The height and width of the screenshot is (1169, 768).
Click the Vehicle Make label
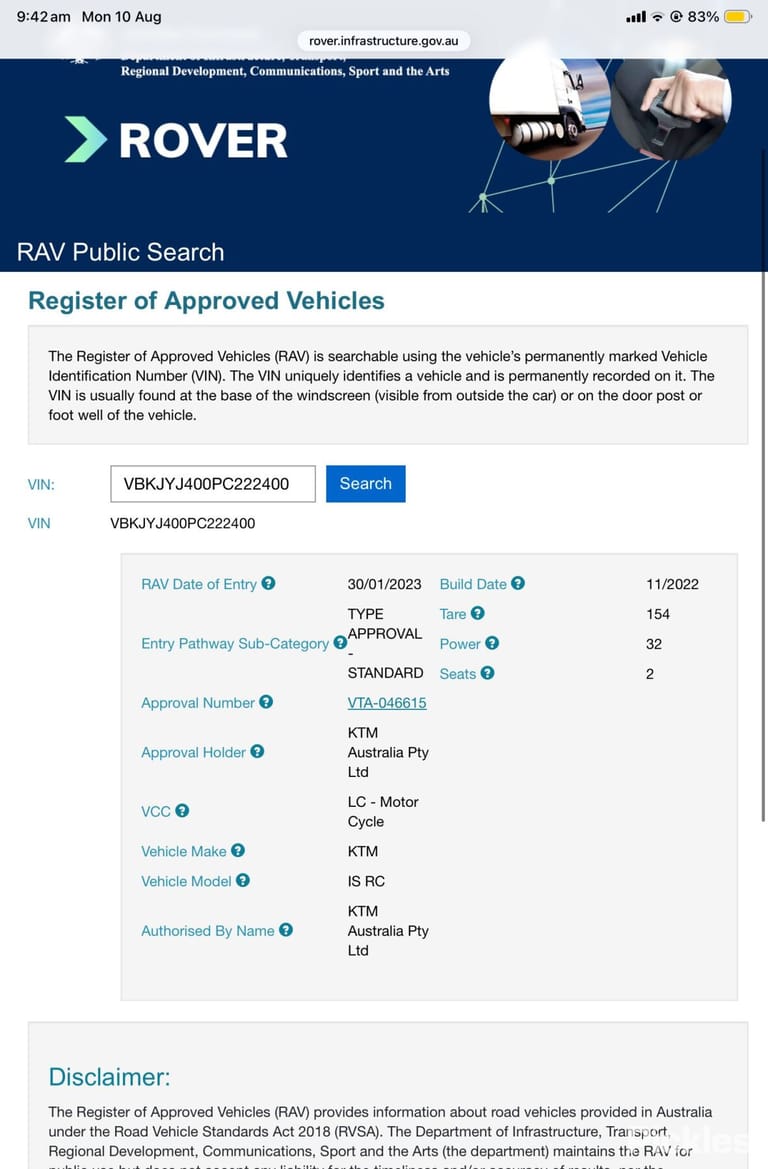183,851
